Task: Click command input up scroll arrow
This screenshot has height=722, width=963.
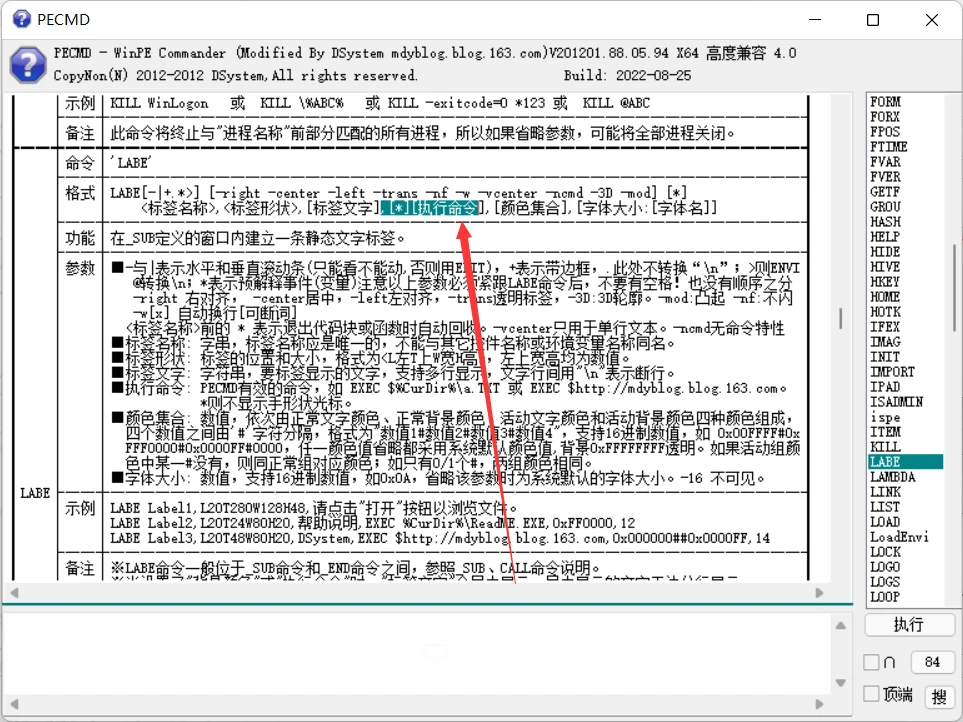Action: (x=841, y=626)
